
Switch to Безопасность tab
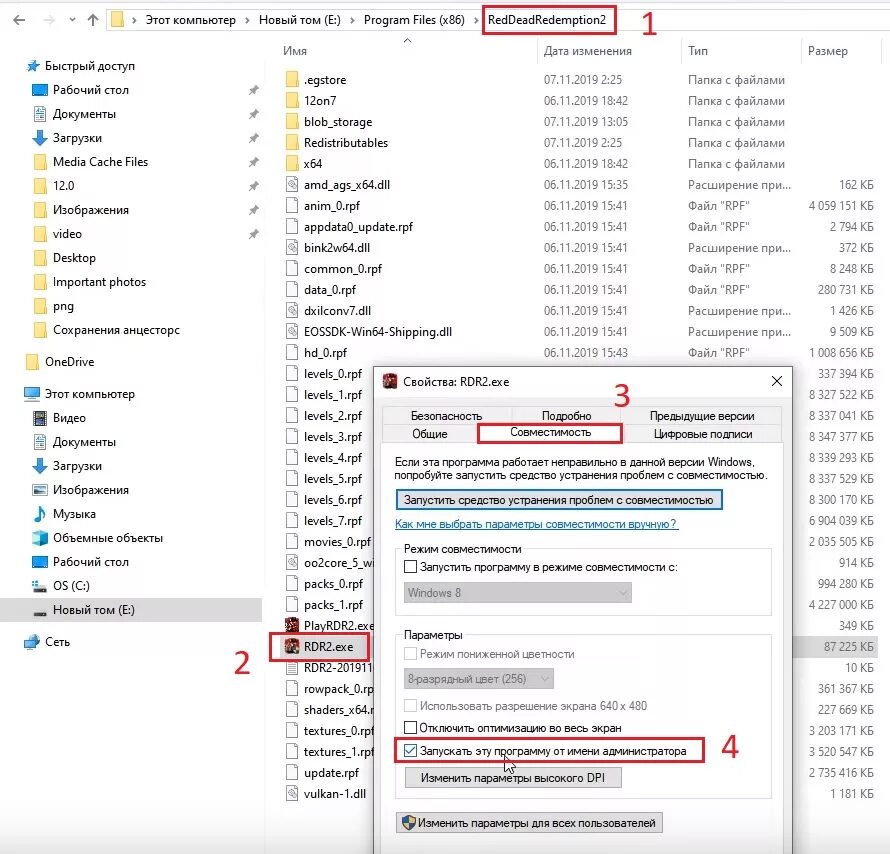click(x=447, y=416)
